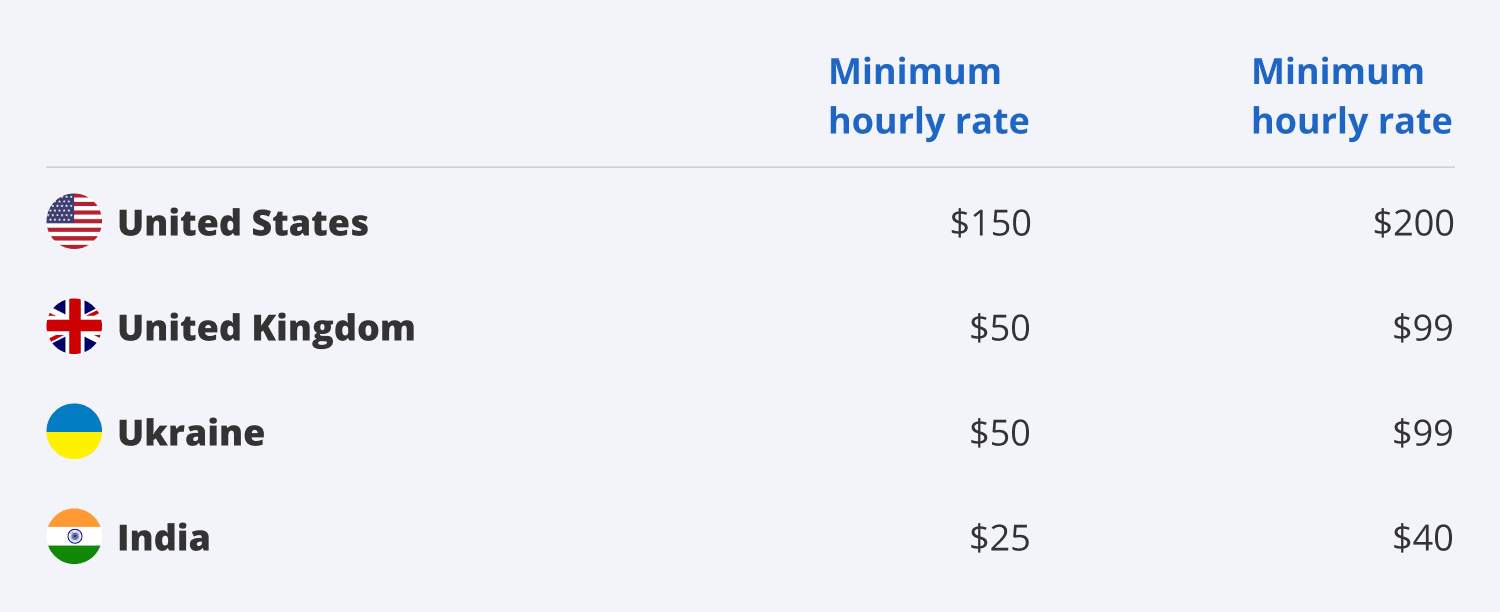Click the Ashoka Chakra wheel on India's flag
This screenshot has height=612, width=1500.
tap(74, 536)
